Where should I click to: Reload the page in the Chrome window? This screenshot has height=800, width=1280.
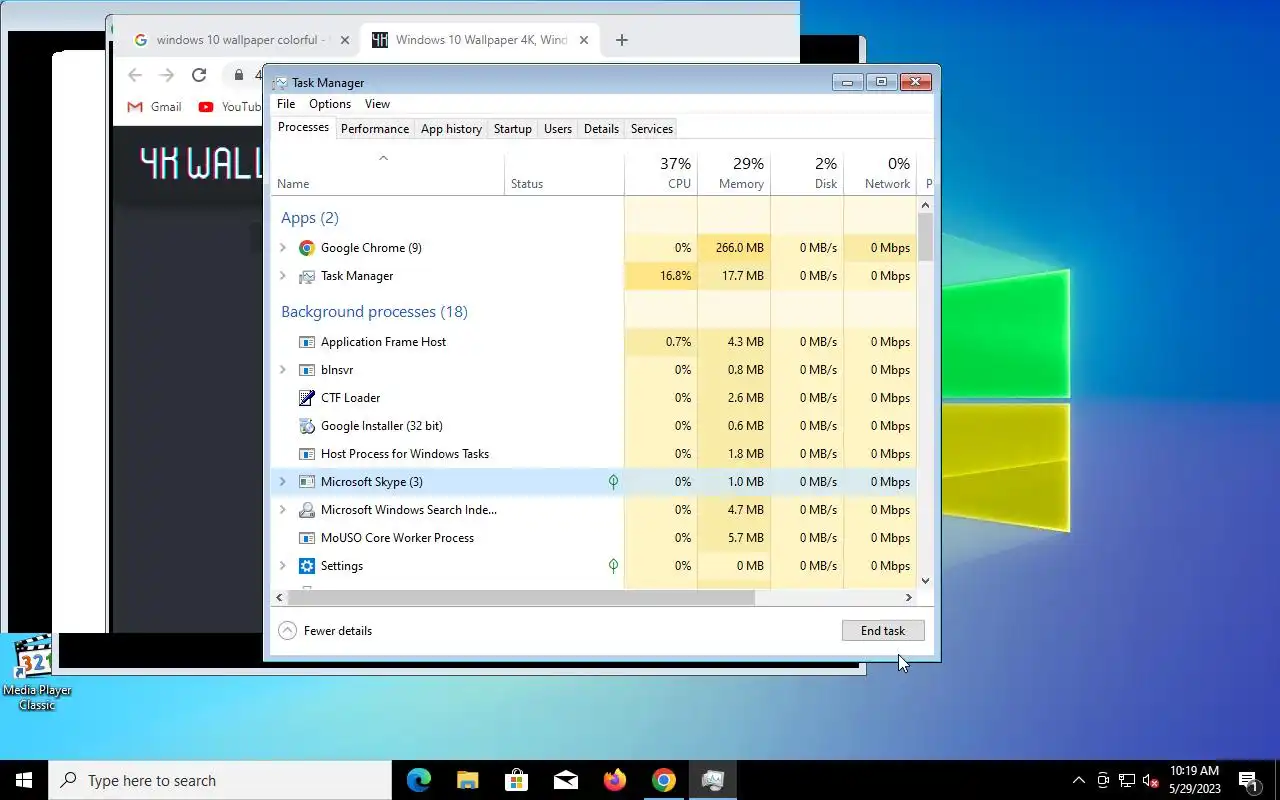click(x=199, y=75)
